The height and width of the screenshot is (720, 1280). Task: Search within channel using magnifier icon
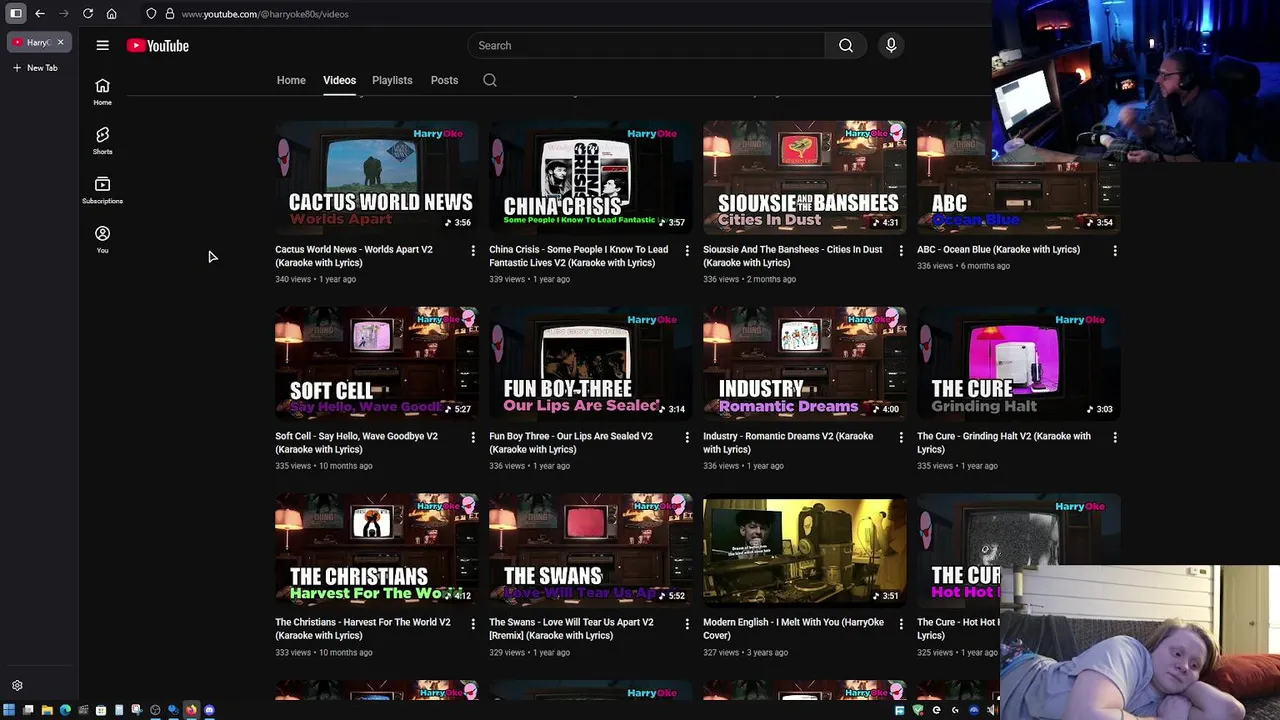click(x=490, y=80)
